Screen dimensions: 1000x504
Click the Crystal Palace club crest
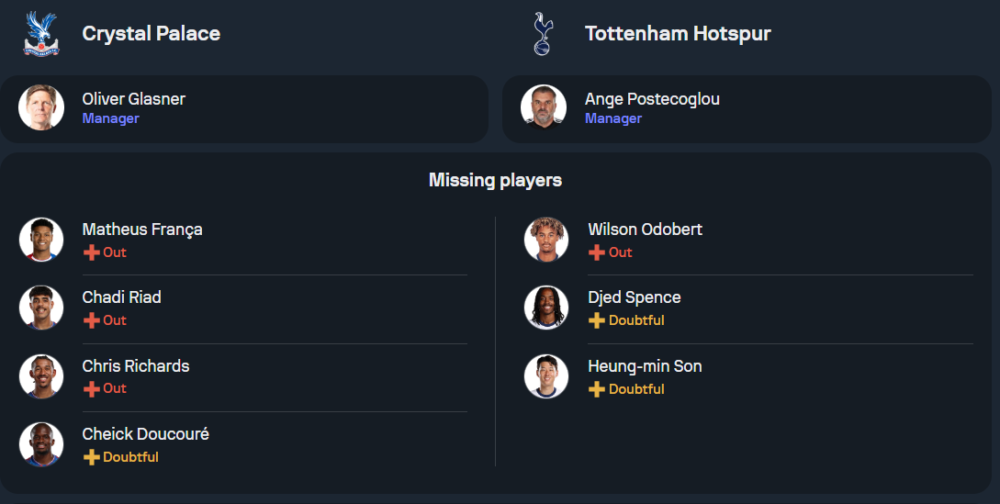(42, 33)
